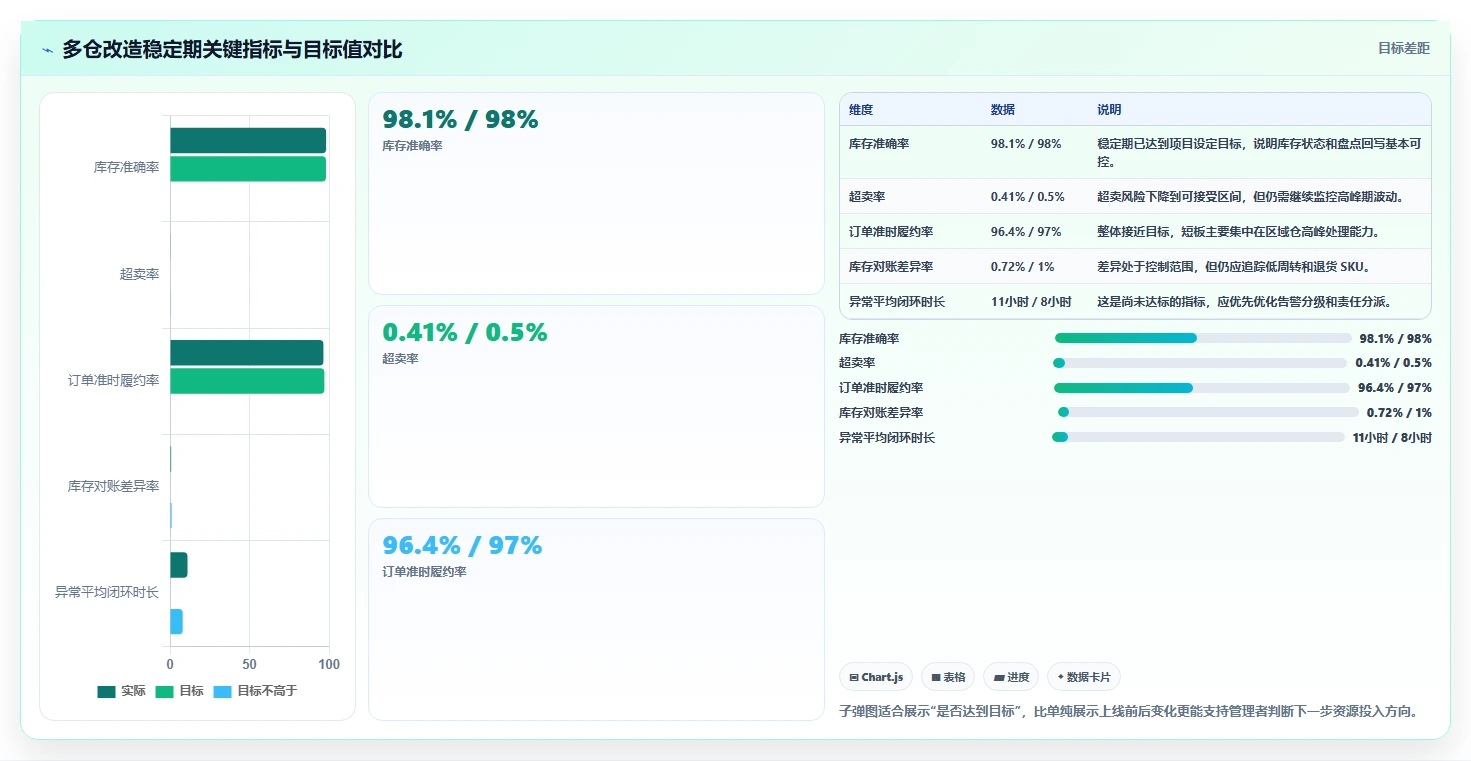Select the 96.4% / 97% data card value
This screenshot has height=761, width=1471.
(x=462, y=546)
